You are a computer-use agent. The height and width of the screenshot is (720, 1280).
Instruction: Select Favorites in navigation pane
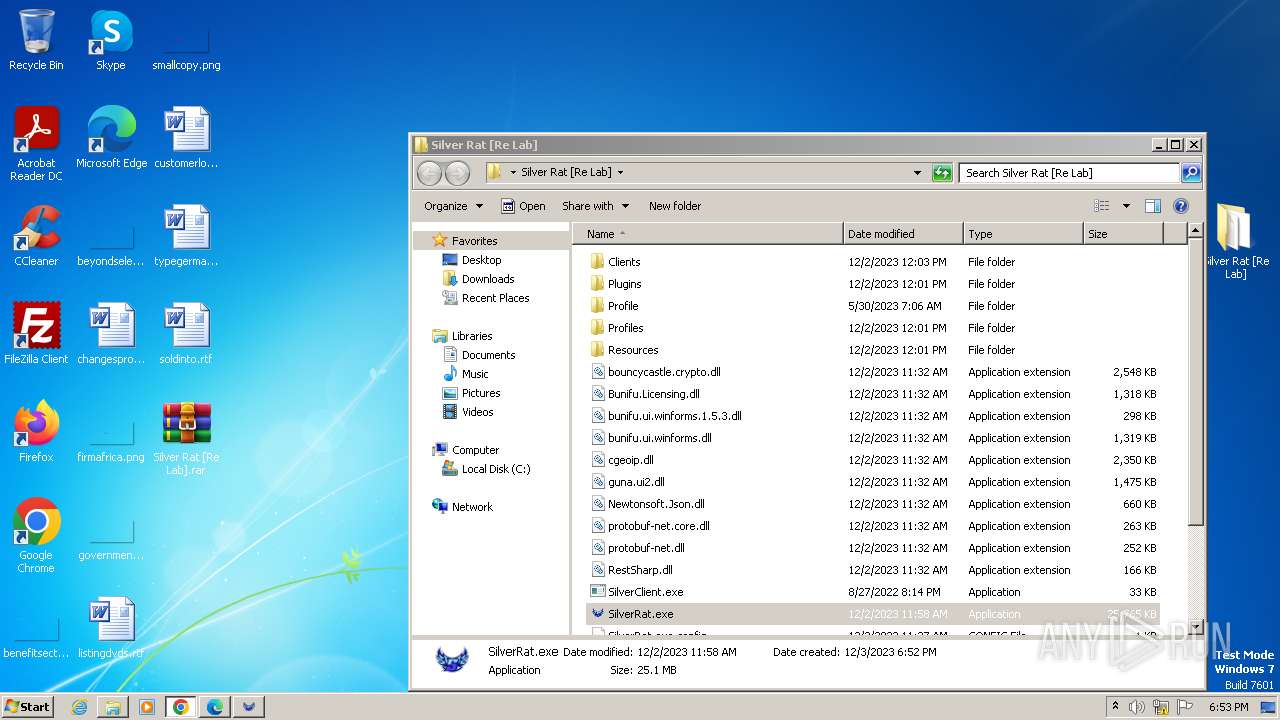[x=474, y=241]
